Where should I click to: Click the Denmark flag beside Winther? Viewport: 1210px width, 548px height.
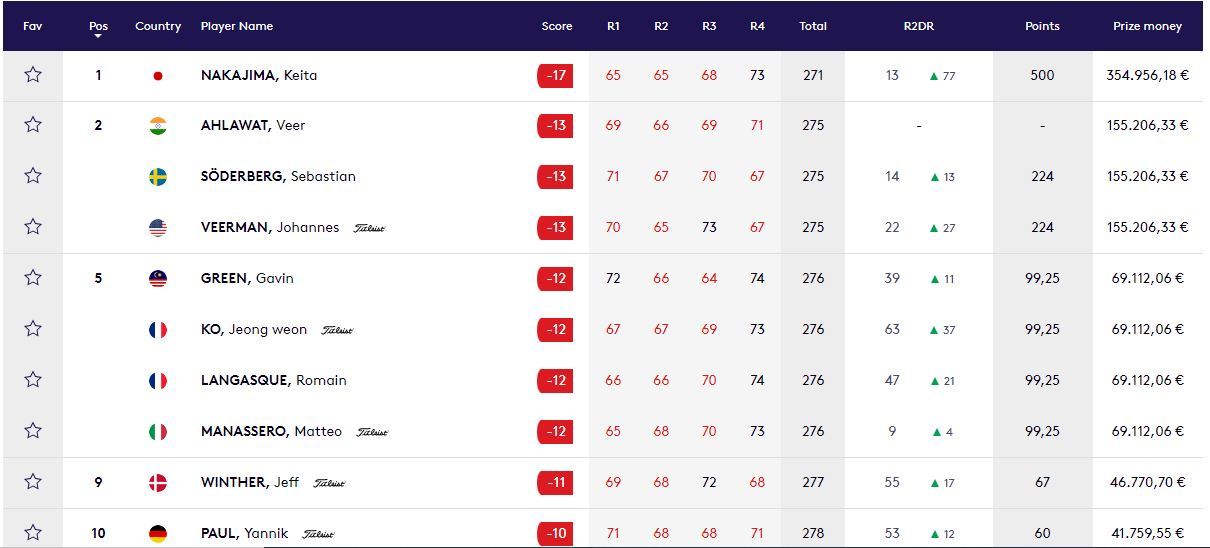click(158, 483)
